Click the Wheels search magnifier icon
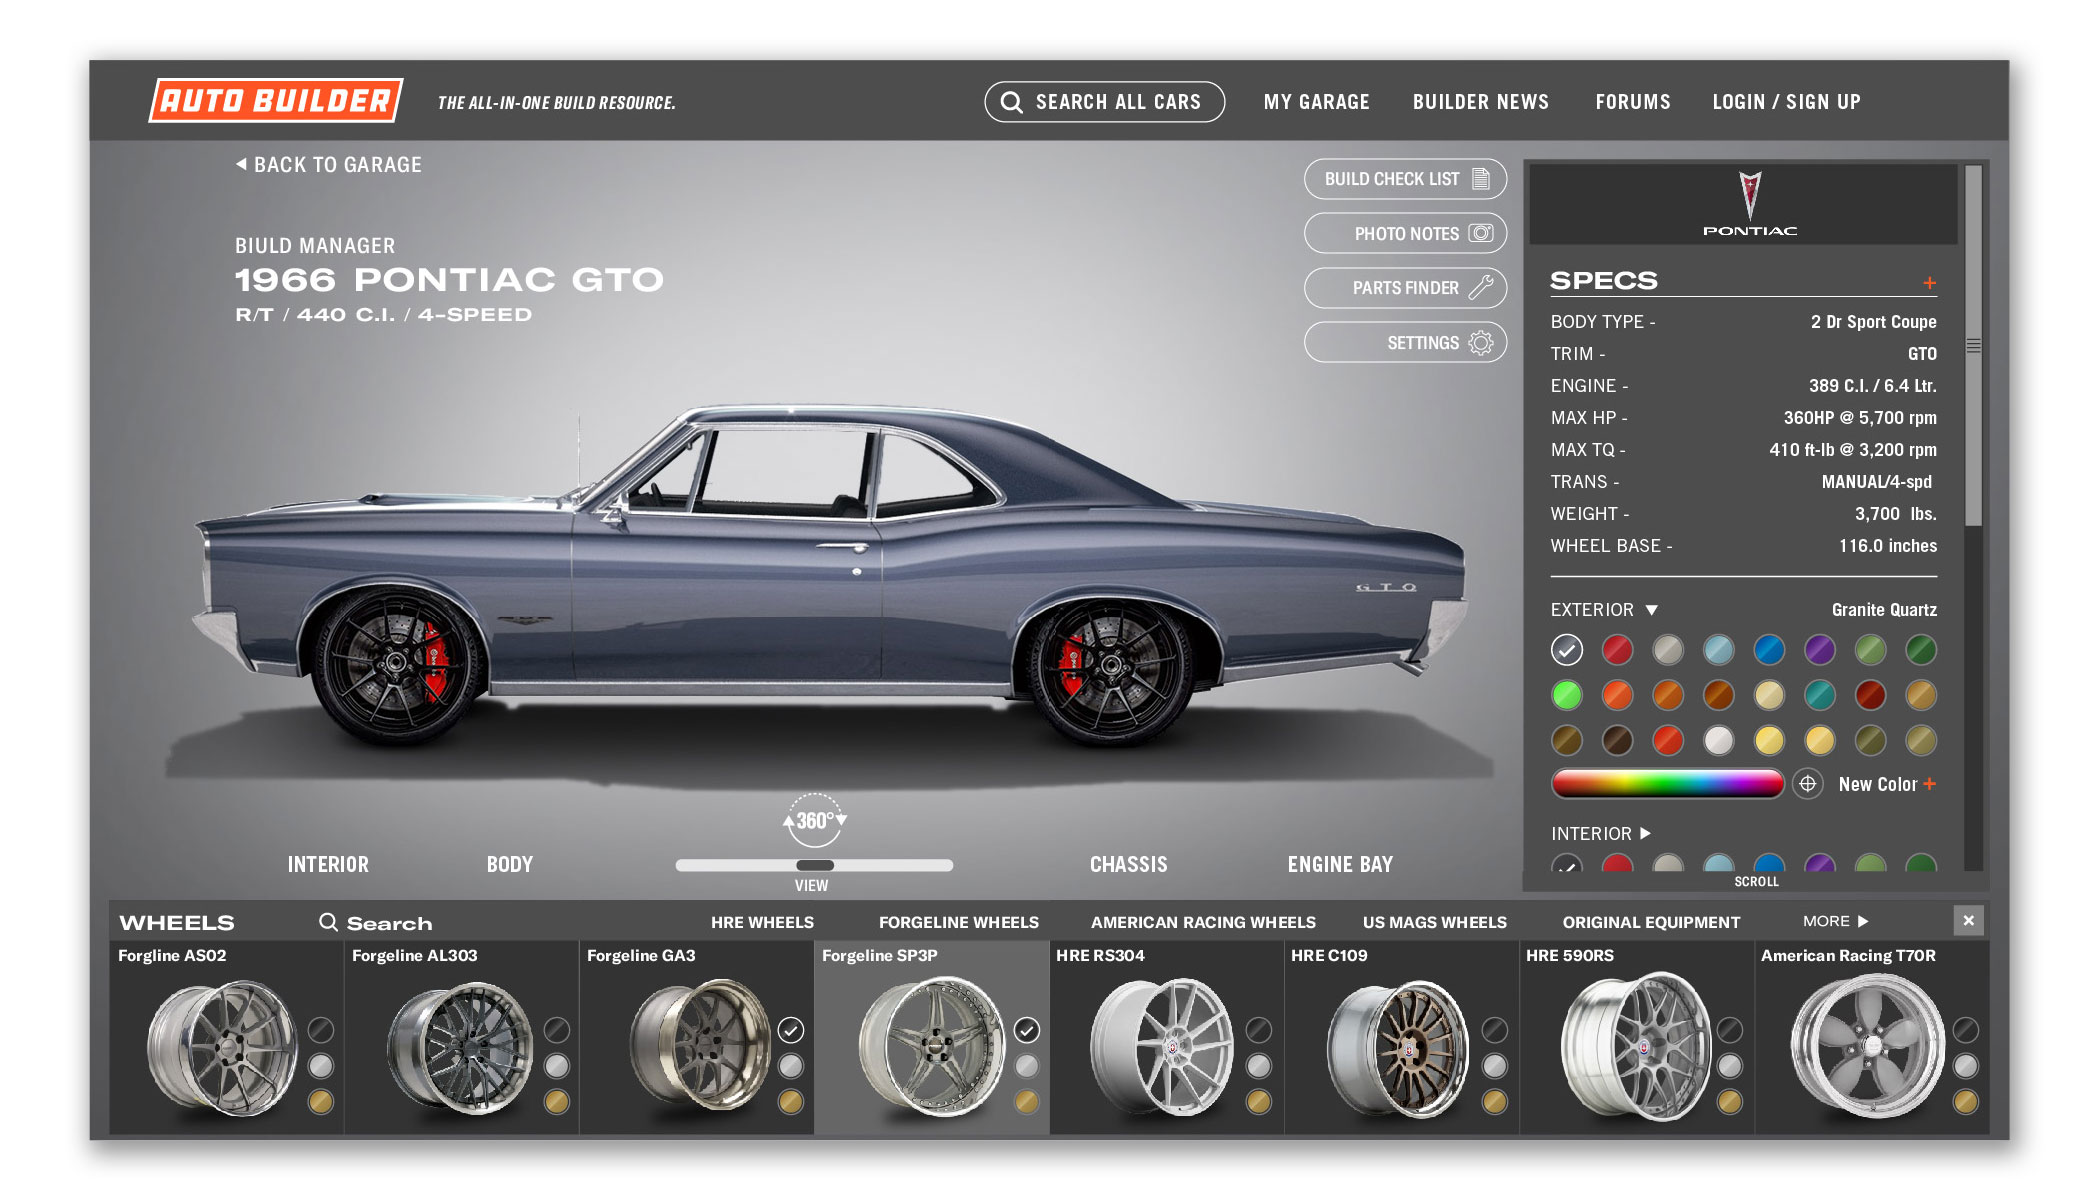The height and width of the screenshot is (1200, 2100). tap(328, 922)
